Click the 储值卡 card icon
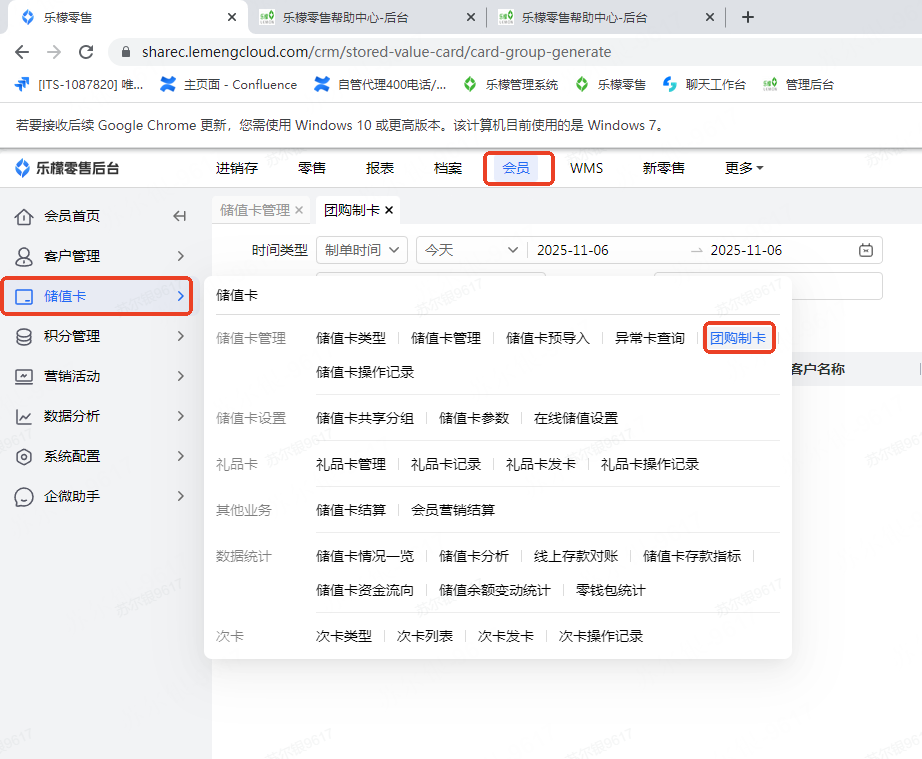The image size is (922, 759). pos(24,296)
